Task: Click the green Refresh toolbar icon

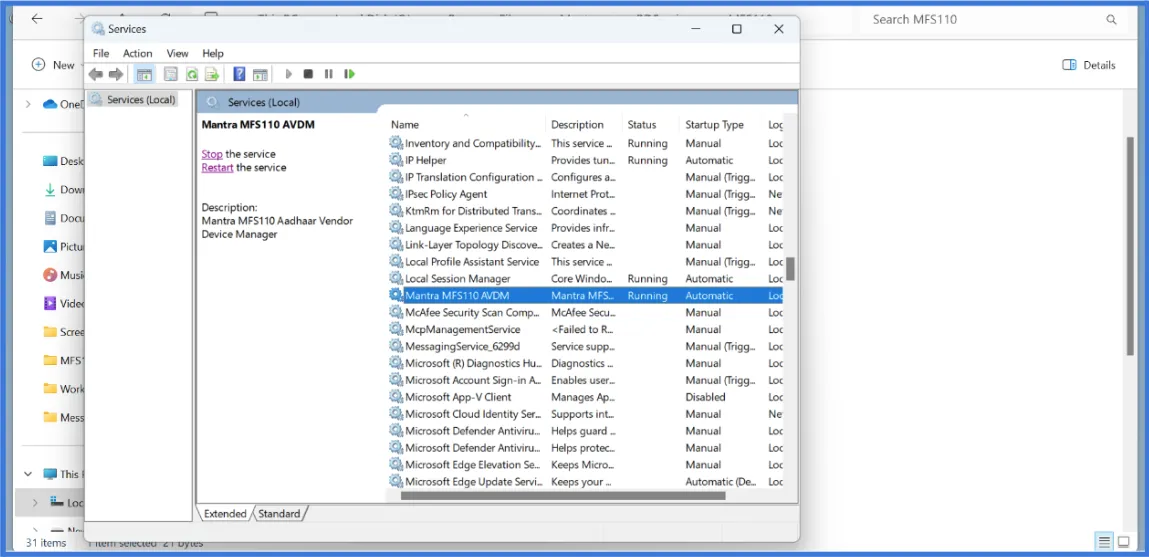Action: coord(191,74)
